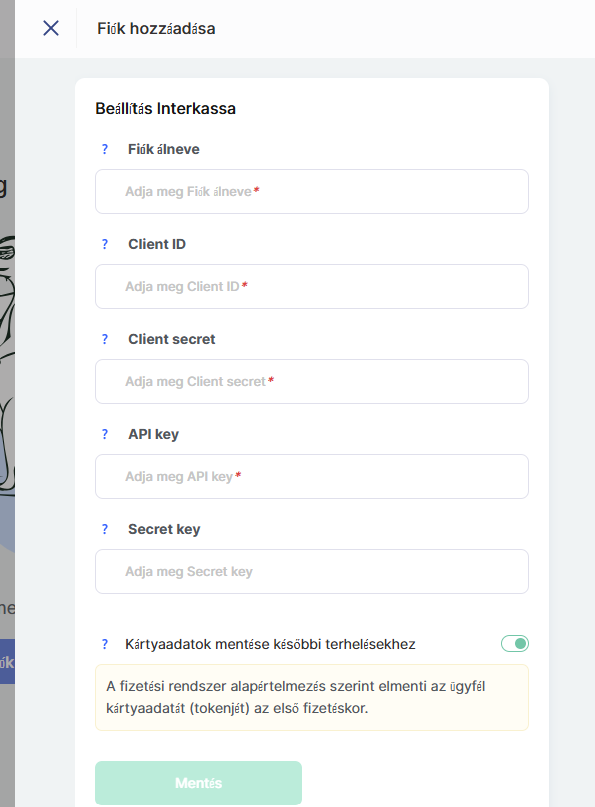This screenshot has height=807, width=595.
Task: Click the Fiók hozzáadása header title
Action: click(156, 28)
